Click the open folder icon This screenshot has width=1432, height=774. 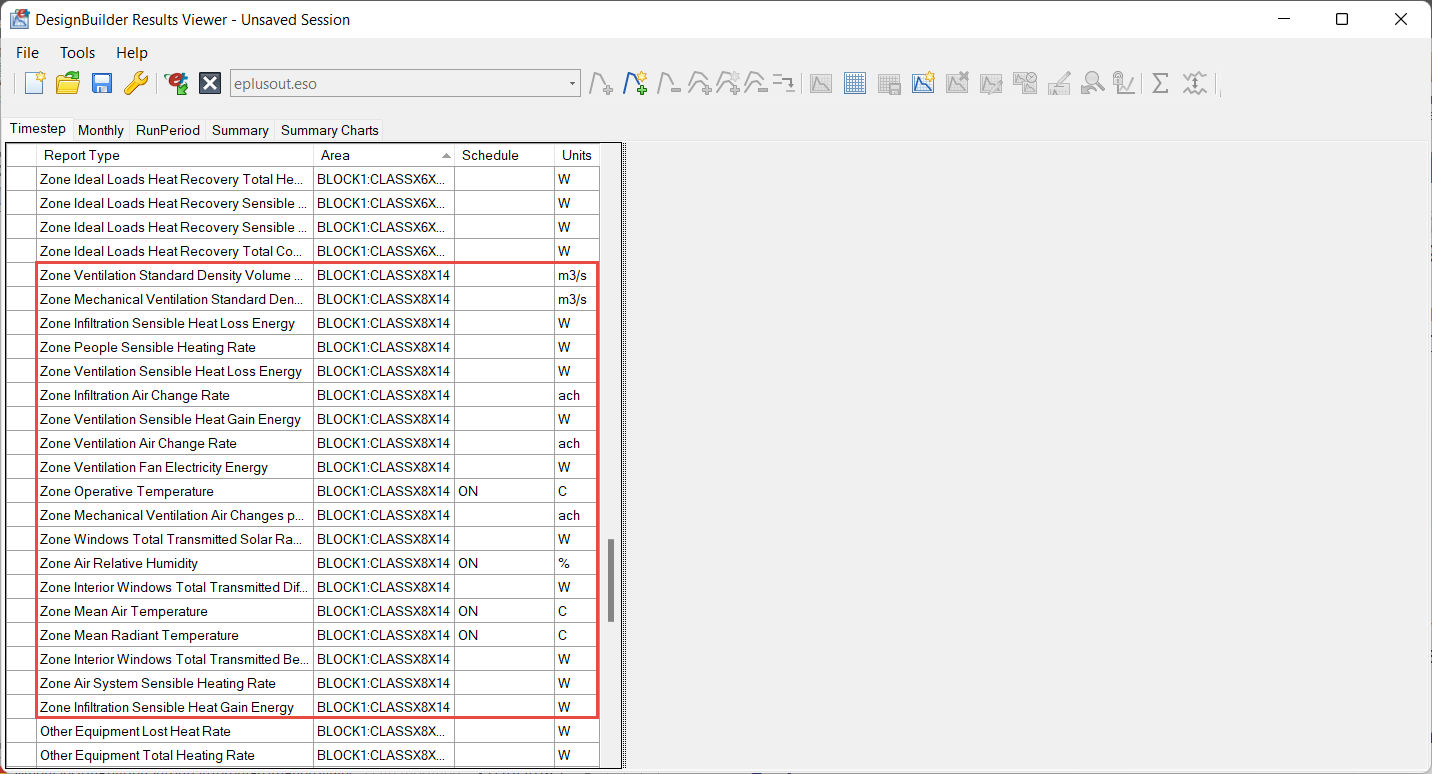pos(68,83)
